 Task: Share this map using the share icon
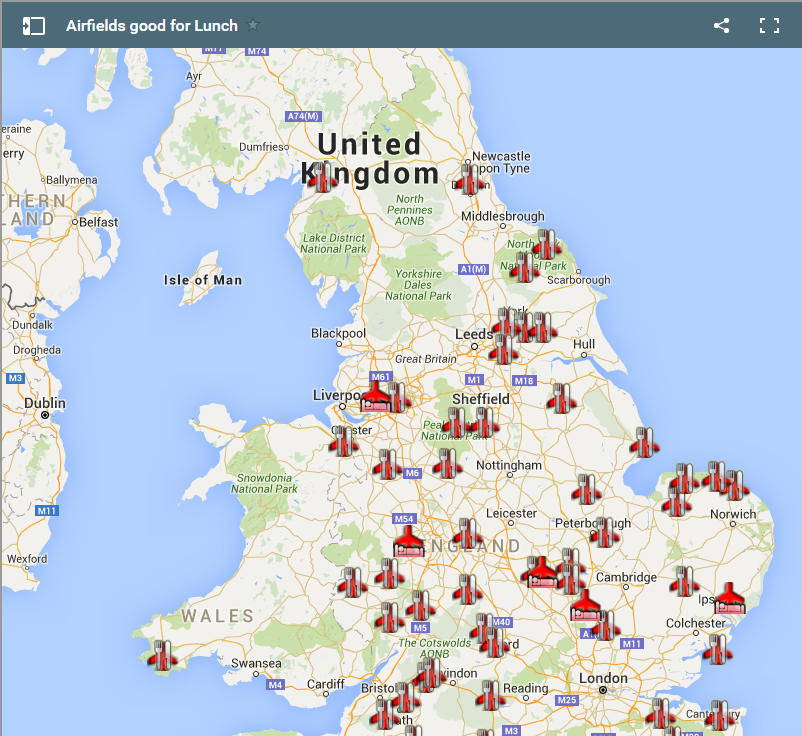click(x=721, y=26)
